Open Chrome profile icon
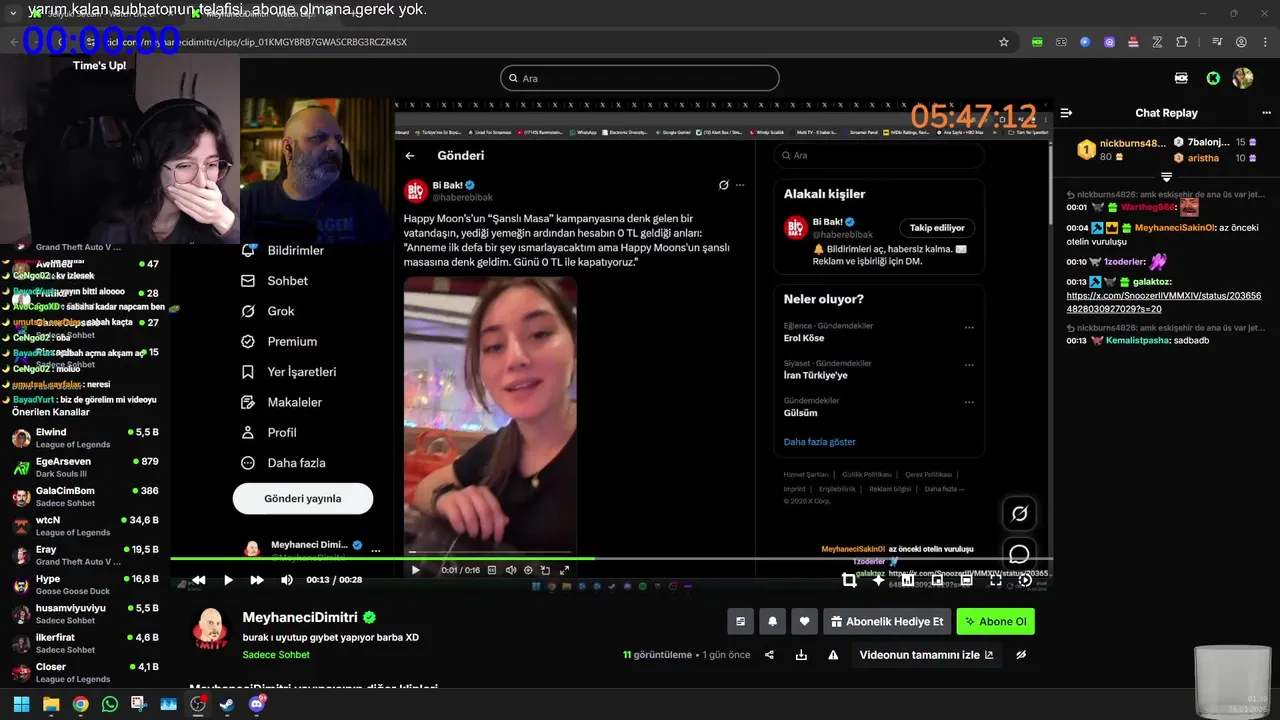1280x720 pixels. pos(1241,42)
